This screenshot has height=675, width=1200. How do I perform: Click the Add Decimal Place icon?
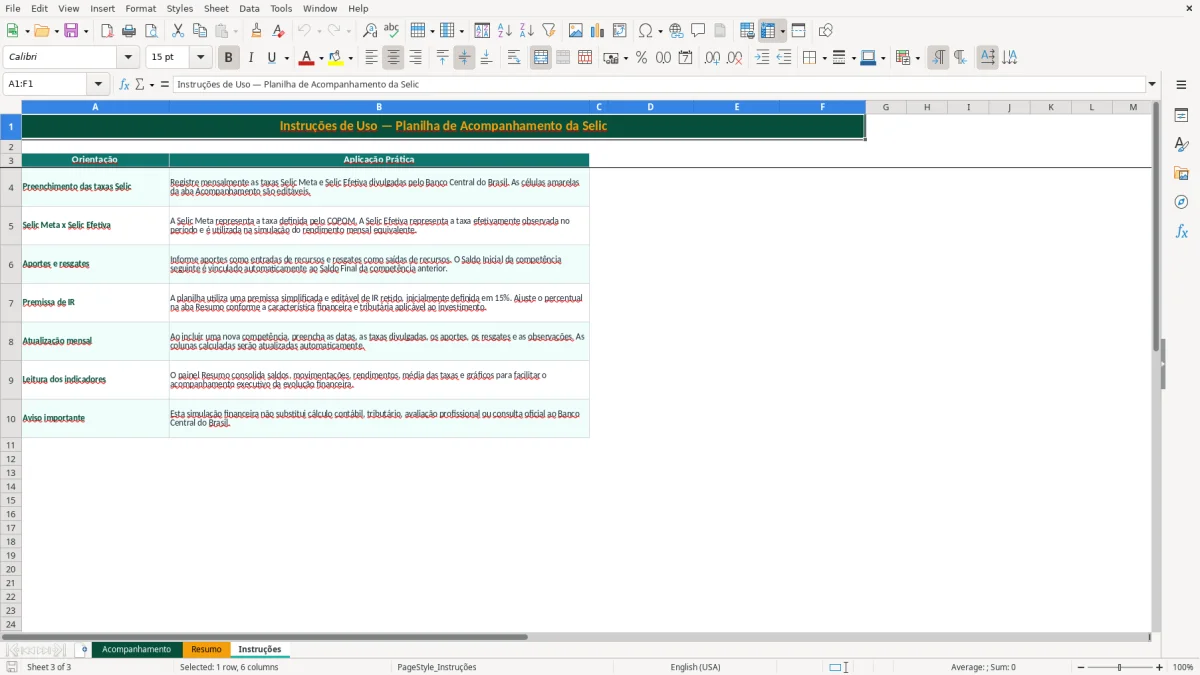(713, 58)
